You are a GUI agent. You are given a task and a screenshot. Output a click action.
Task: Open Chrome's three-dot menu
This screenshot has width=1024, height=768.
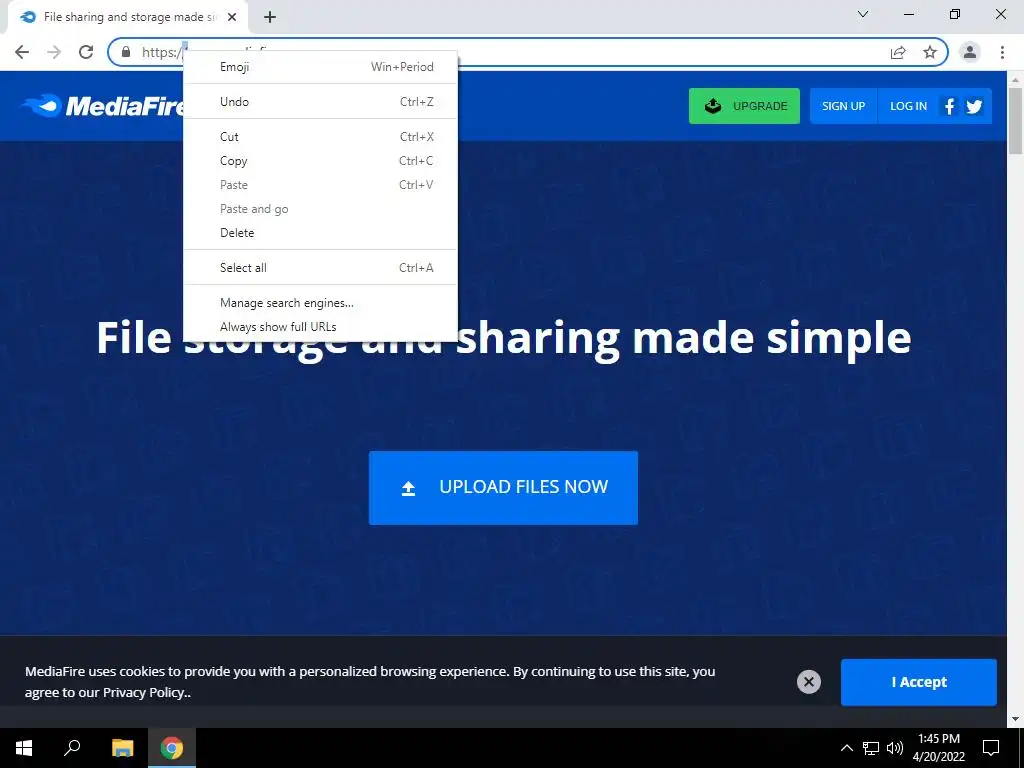coord(1002,52)
